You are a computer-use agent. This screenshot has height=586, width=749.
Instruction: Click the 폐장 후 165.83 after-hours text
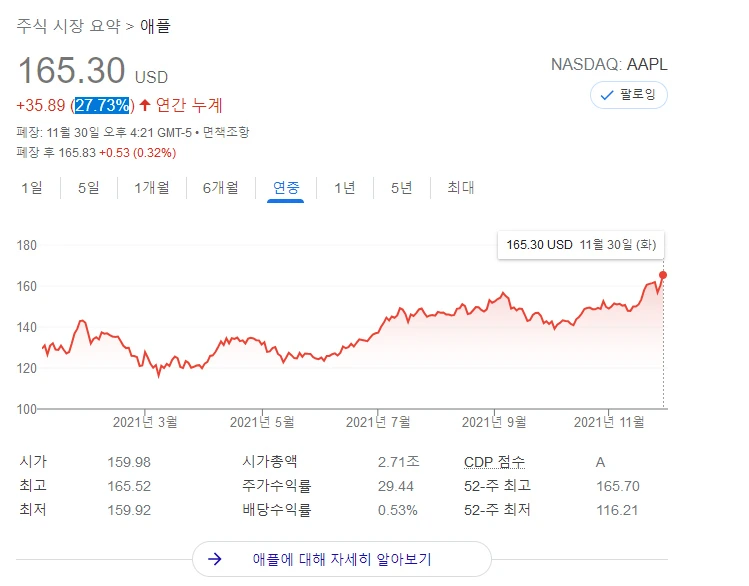click(x=56, y=153)
